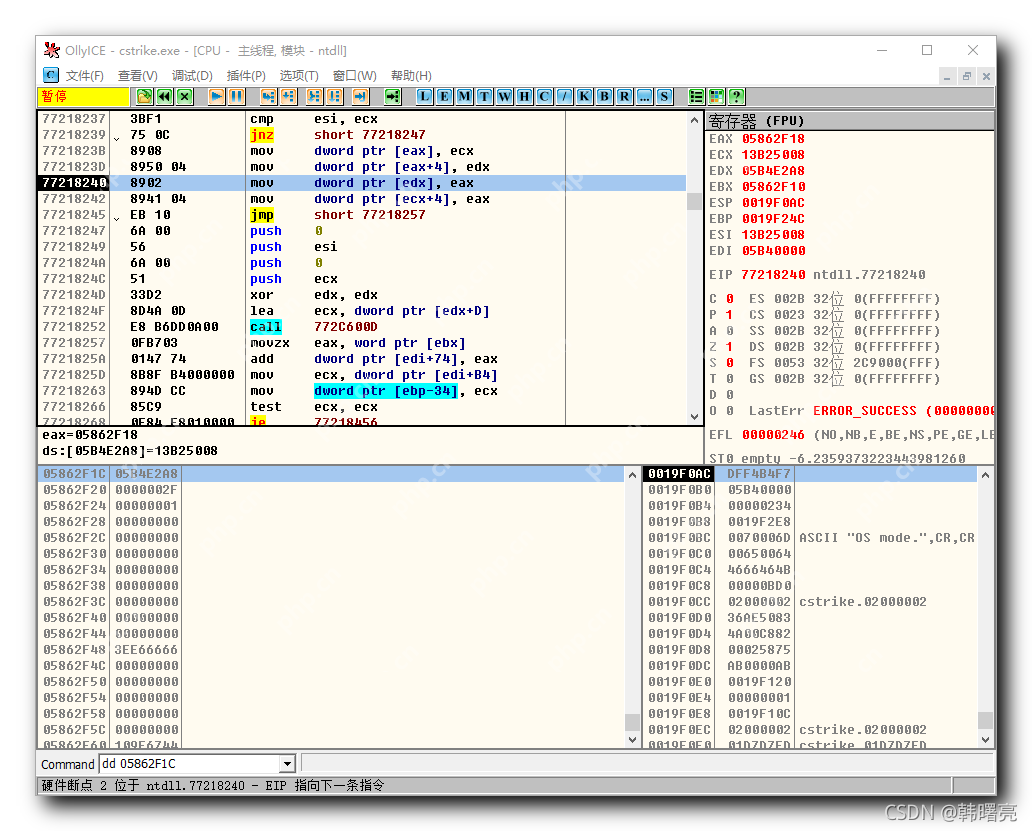Show Memory map via M button
Viewport: 1032px width, 831px height.
(465, 97)
